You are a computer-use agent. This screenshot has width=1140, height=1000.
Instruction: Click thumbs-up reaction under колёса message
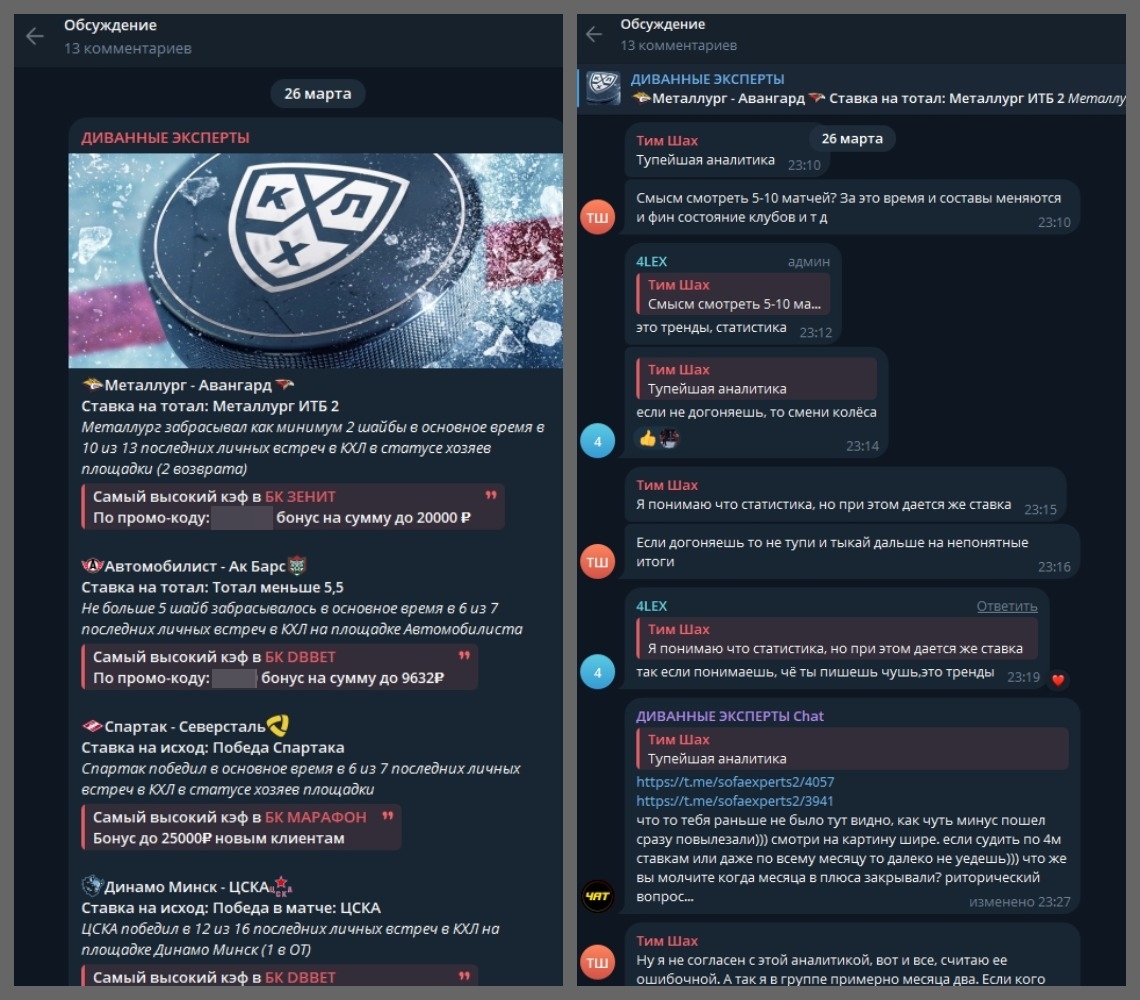tap(647, 438)
